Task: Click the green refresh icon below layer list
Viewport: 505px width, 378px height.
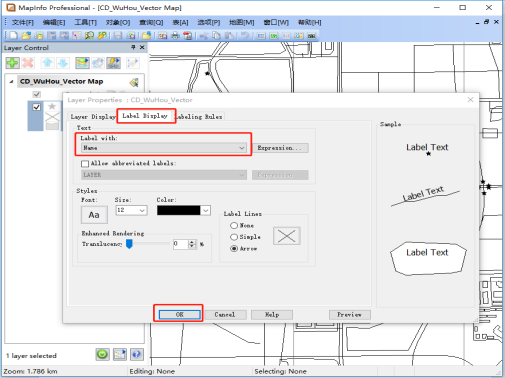Action: 102,354
